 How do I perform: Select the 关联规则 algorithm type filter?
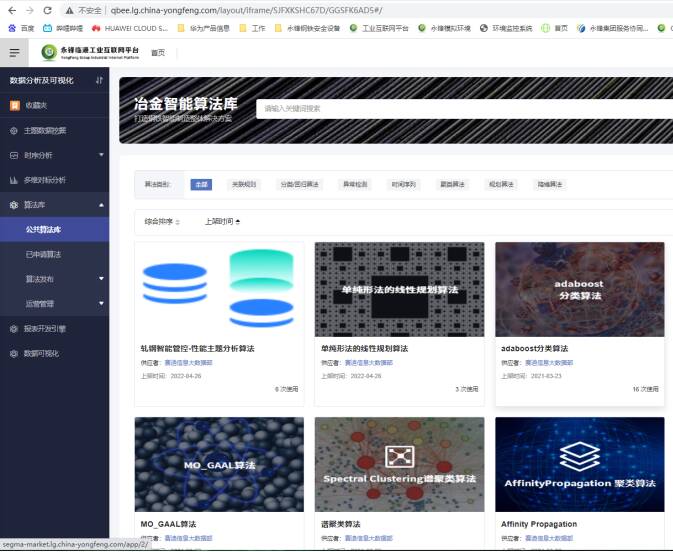tap(244, 184)
